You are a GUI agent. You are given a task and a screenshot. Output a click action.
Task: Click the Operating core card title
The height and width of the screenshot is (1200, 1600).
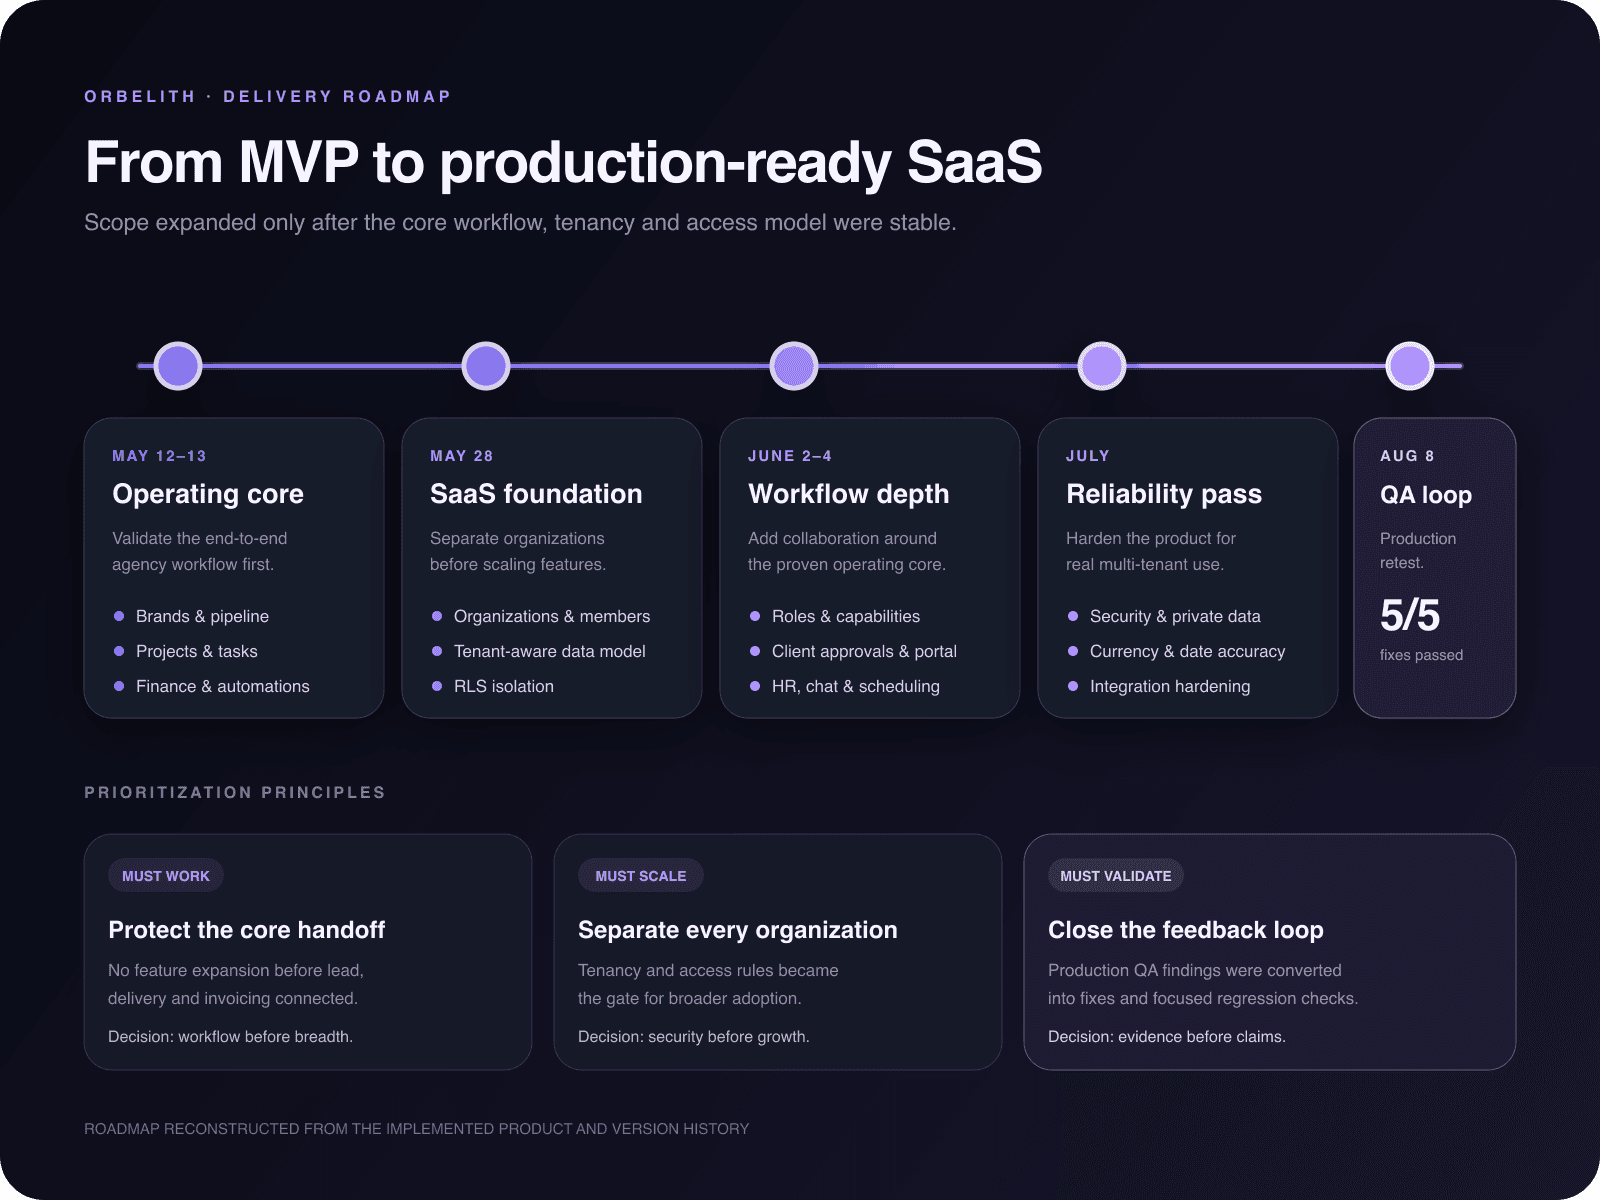tap(208, 494)
